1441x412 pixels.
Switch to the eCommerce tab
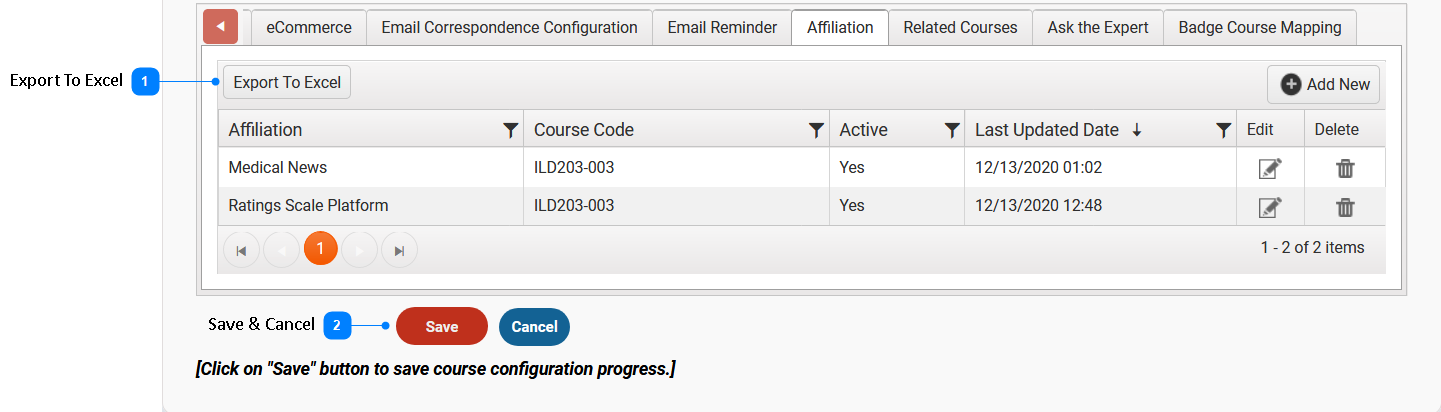pos(308,28)
